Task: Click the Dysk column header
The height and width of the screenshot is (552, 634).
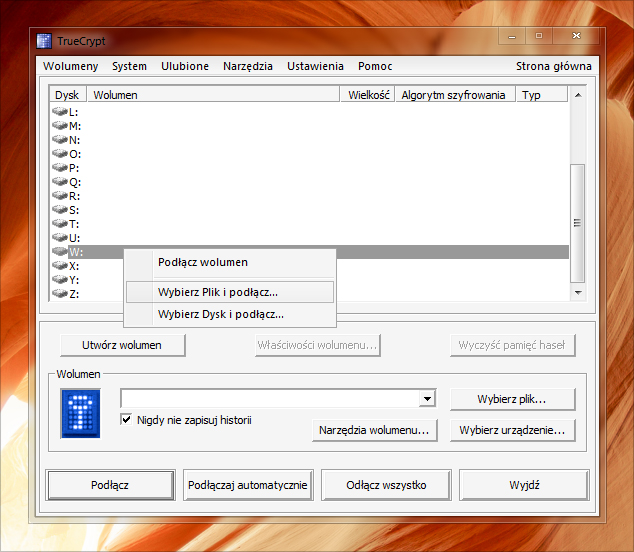Action: point(68,95)
